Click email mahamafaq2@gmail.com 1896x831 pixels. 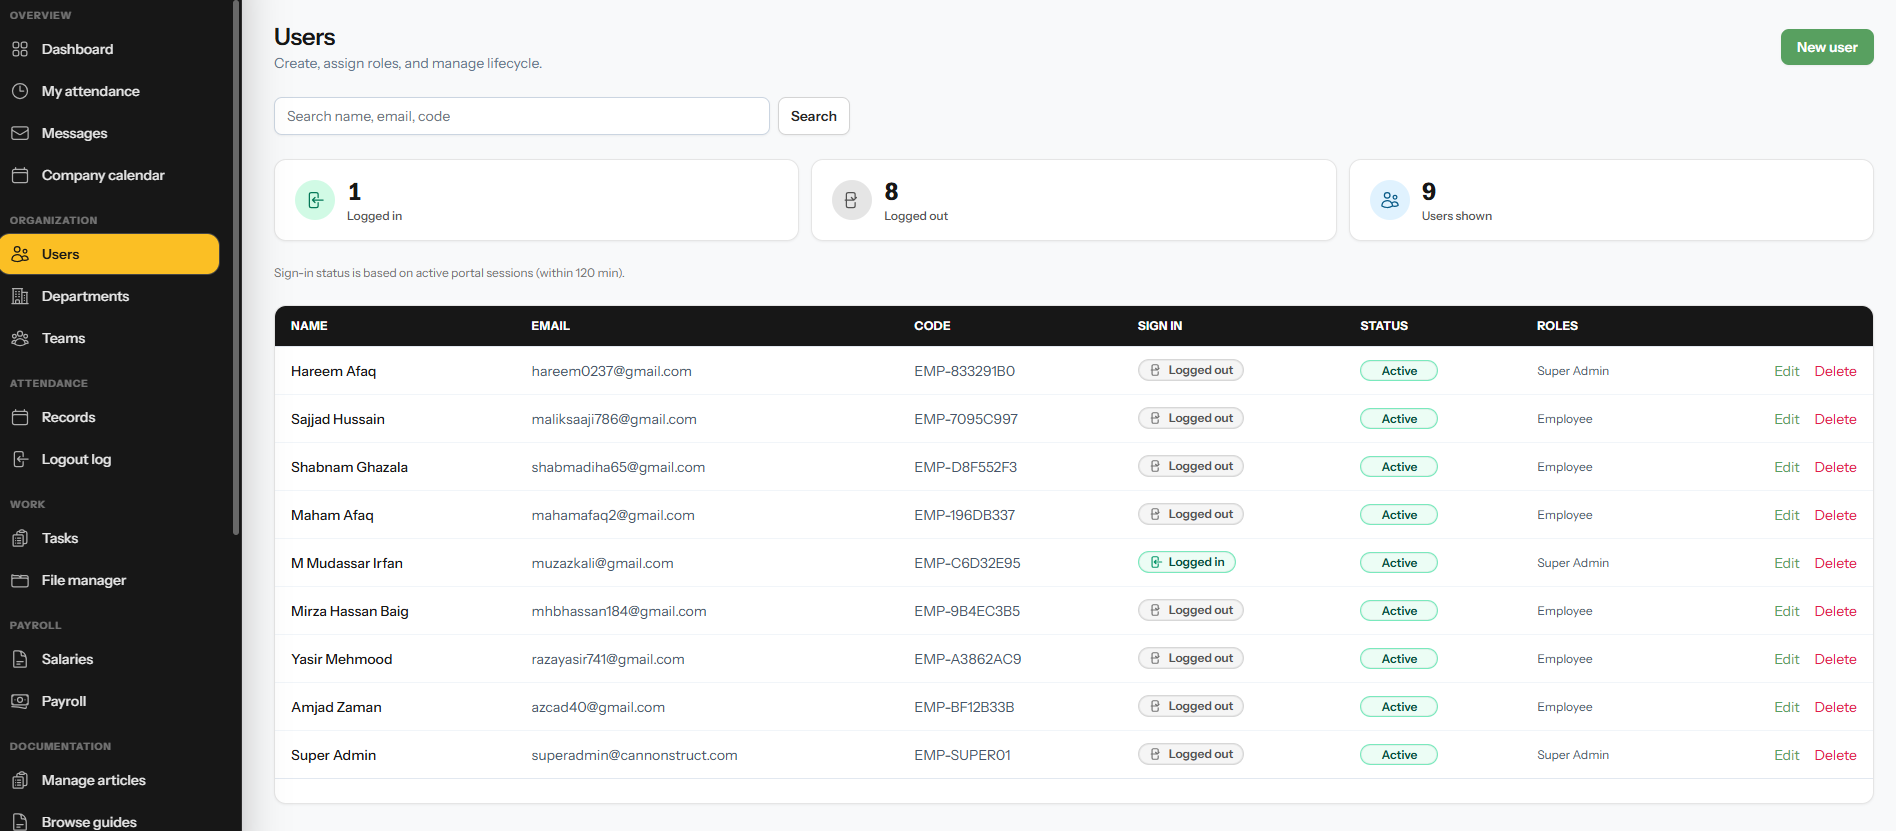point(612,515)
